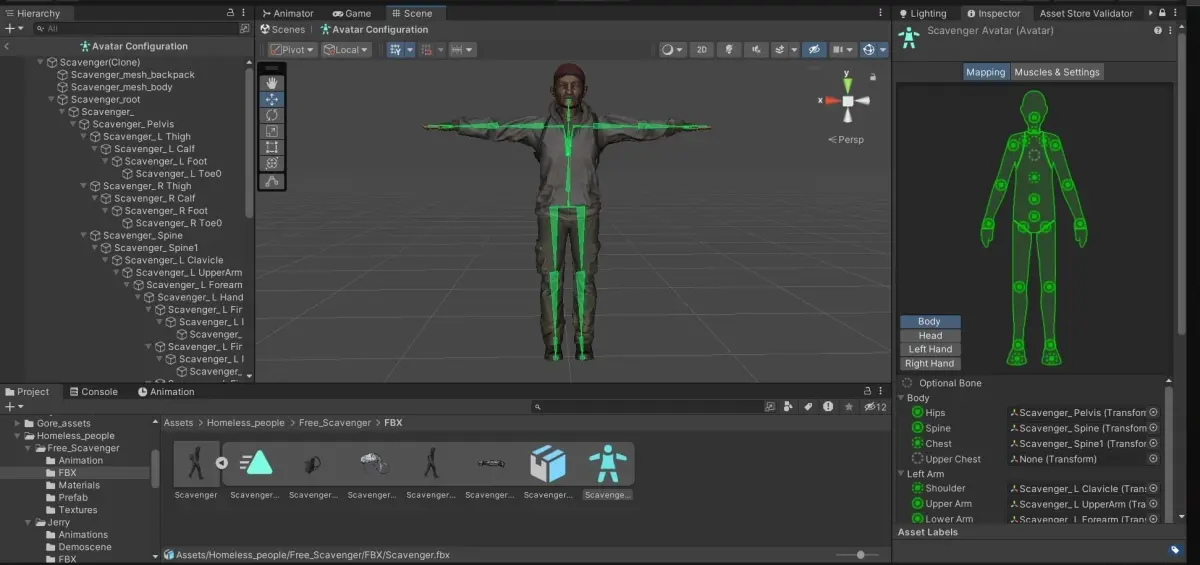Adjust the project thumbnail size slider
Viewport: 1200px width, 565px height.
[856, 554]
